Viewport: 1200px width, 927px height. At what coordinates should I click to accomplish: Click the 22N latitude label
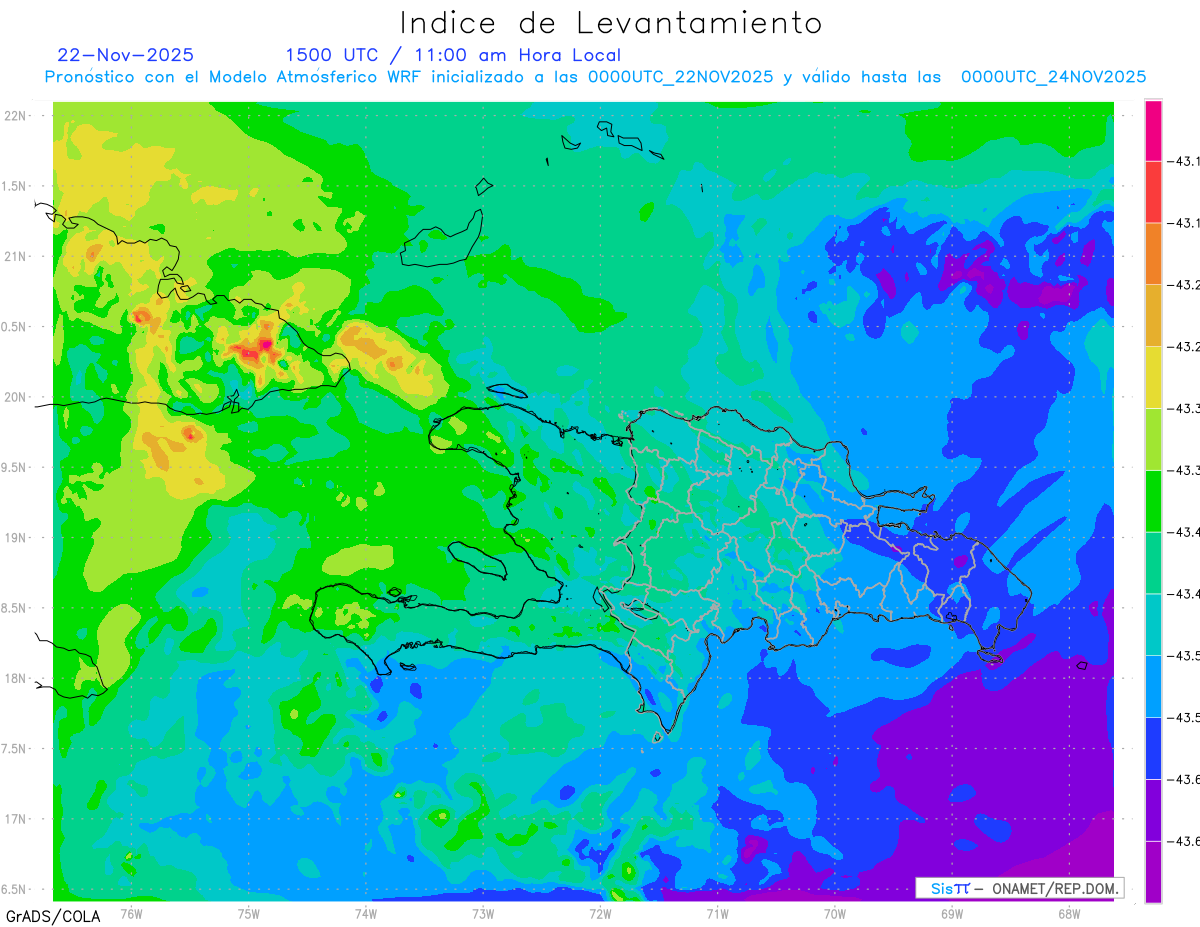pyautogui.click(x=15, y=115)
